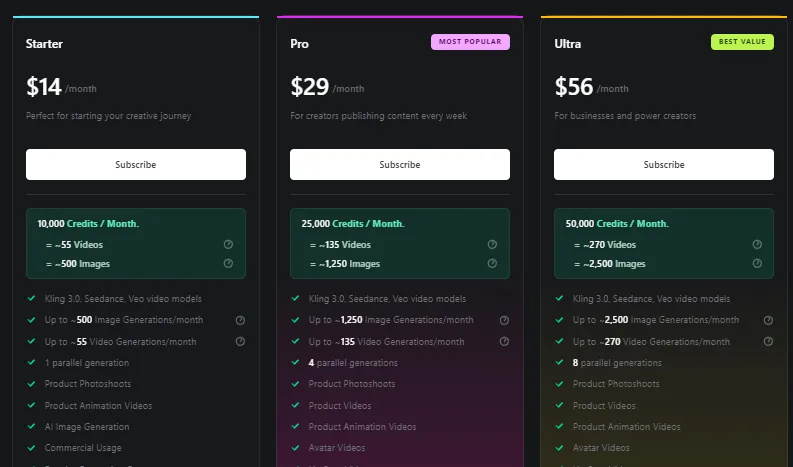
Task: Click the BEST VALUE badge
Action: [x=742, y=41]
